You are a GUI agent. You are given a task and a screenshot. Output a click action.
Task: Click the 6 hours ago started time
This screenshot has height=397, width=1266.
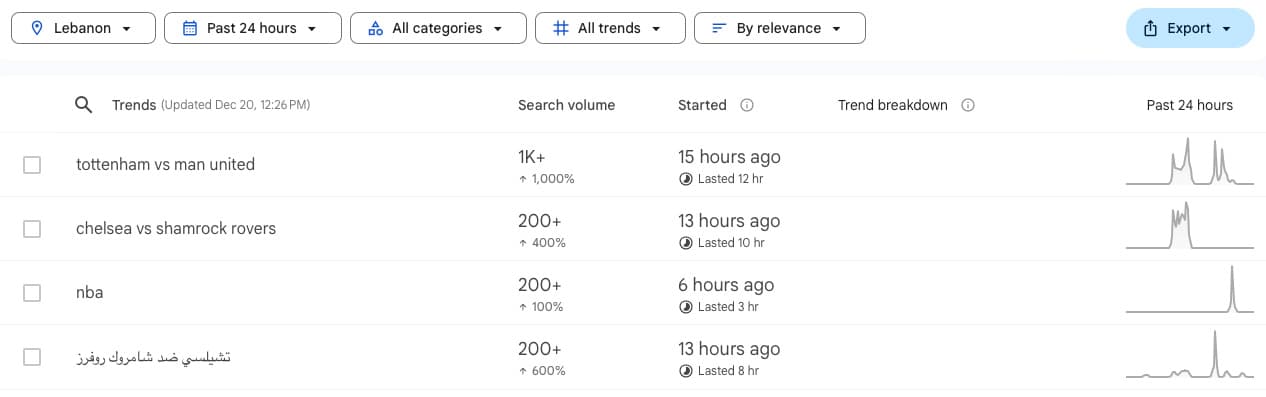tap(726, 285)
